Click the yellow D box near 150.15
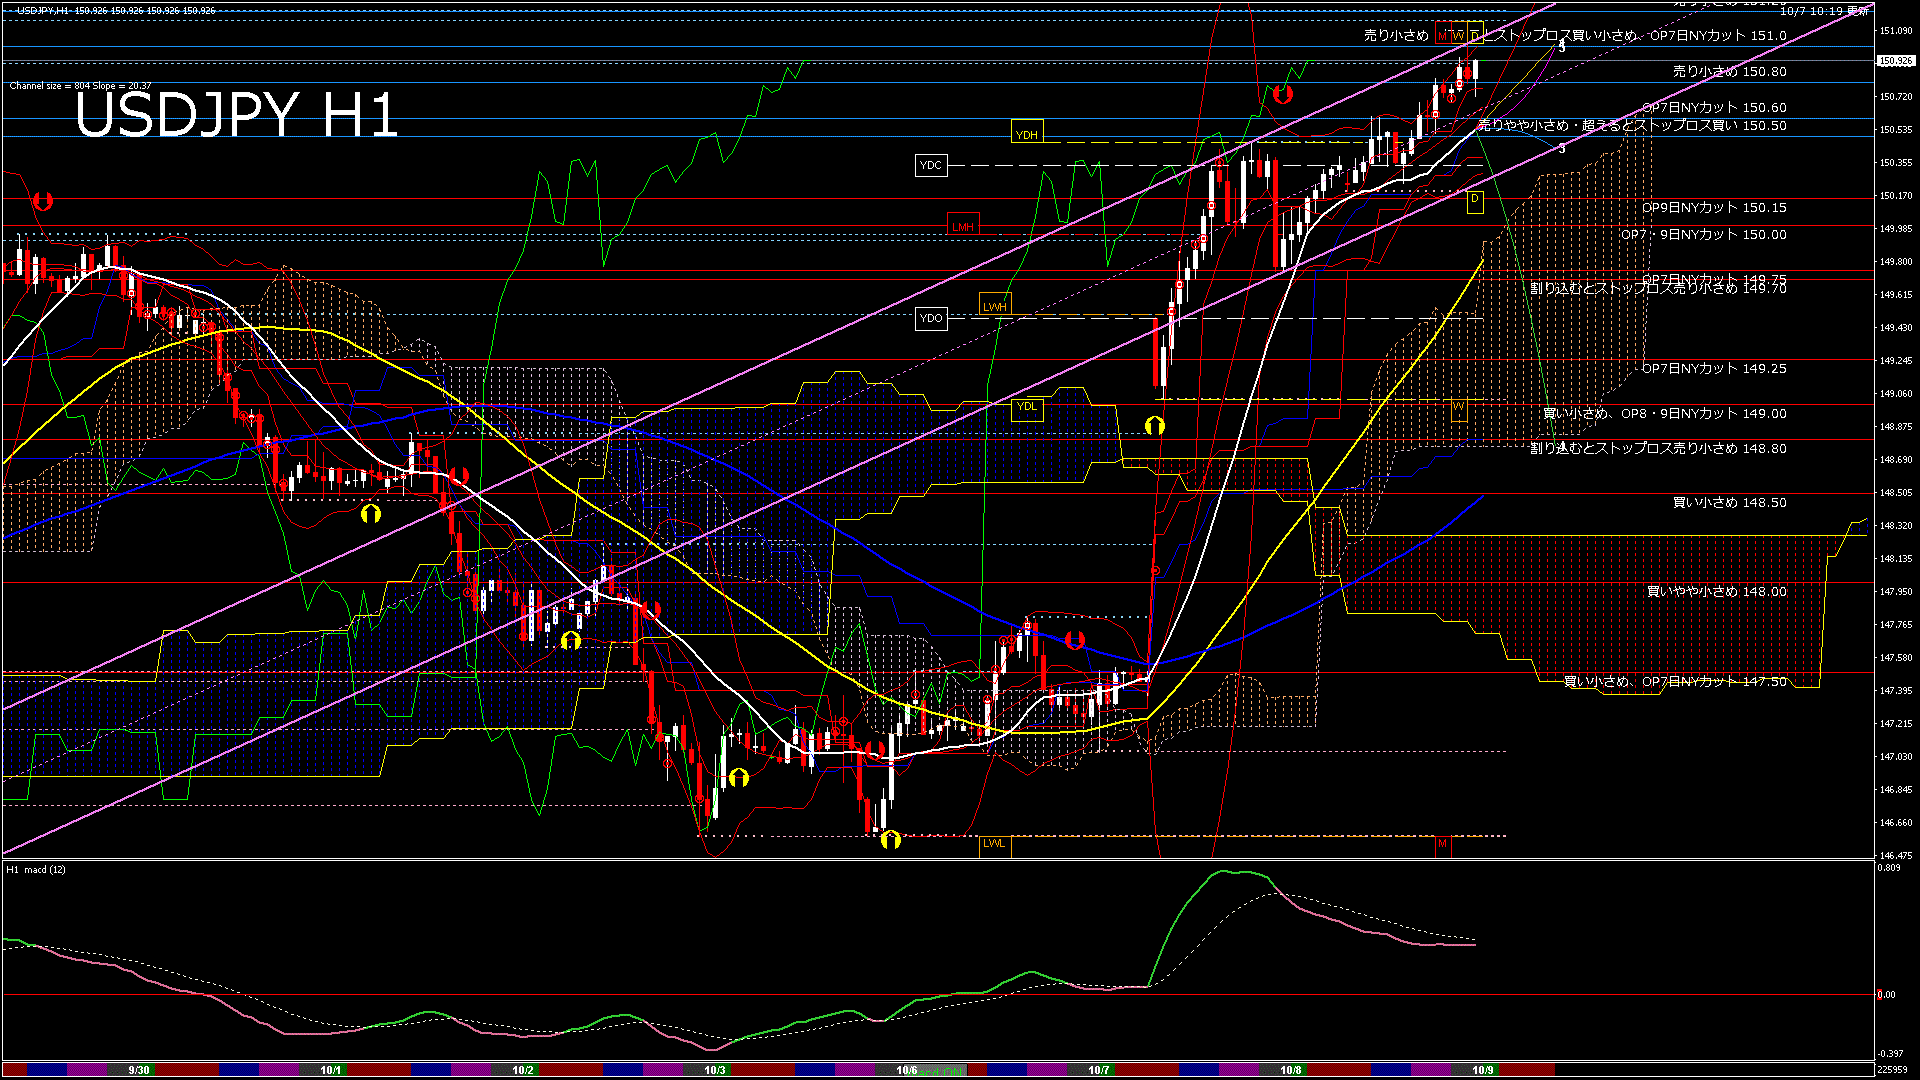Screen dimensions: 1920x1080 (1475, 200)
